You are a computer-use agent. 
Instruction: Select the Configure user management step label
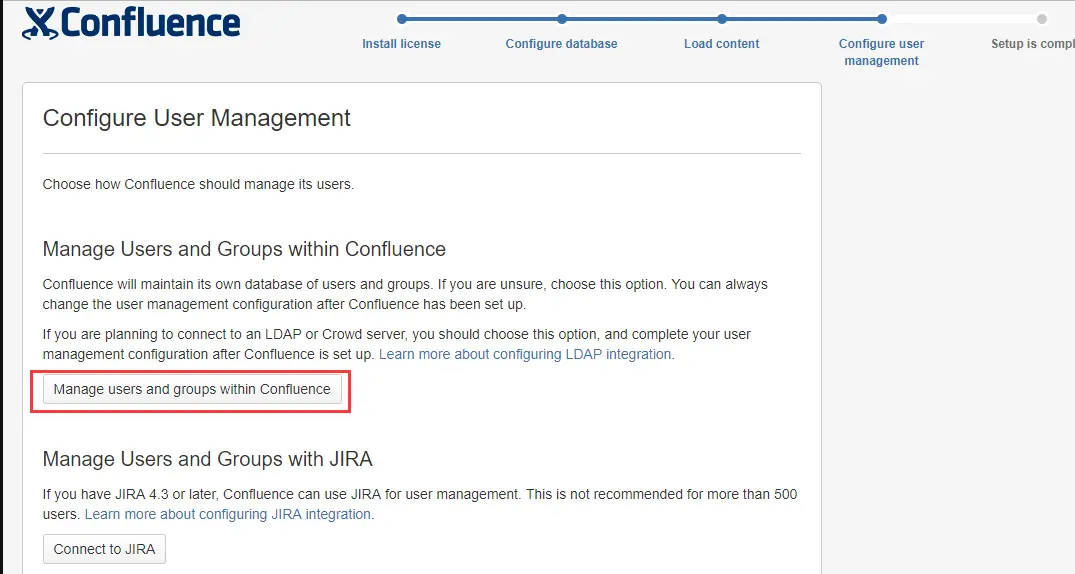(881, 52)
